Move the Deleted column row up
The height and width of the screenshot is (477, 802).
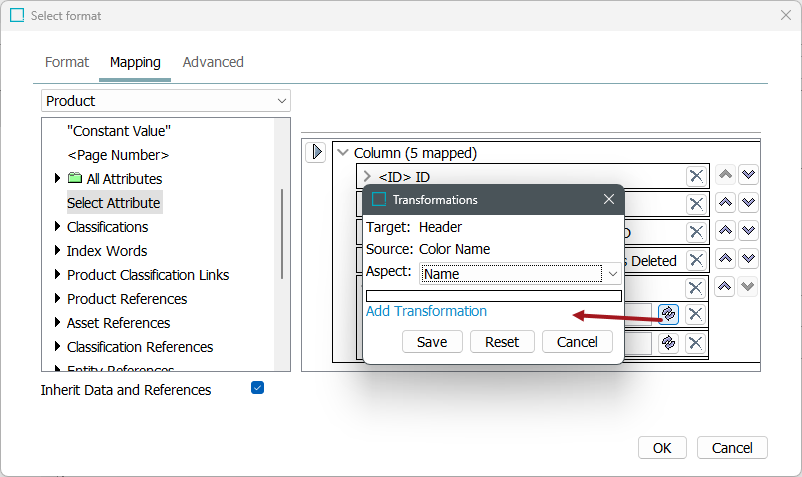[x=725, y=258]
